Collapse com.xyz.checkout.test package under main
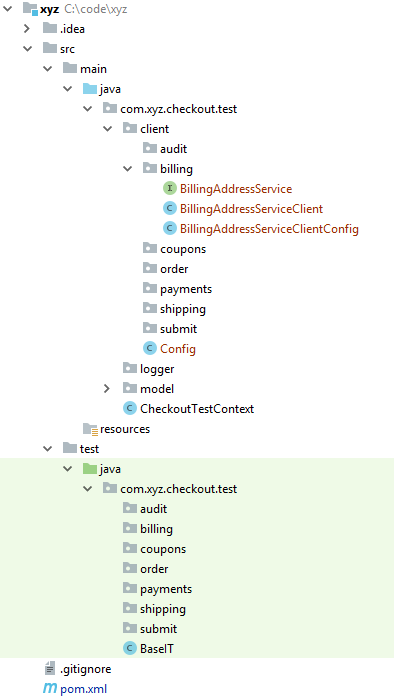394x699 pixels. click(x=87, y=108)
